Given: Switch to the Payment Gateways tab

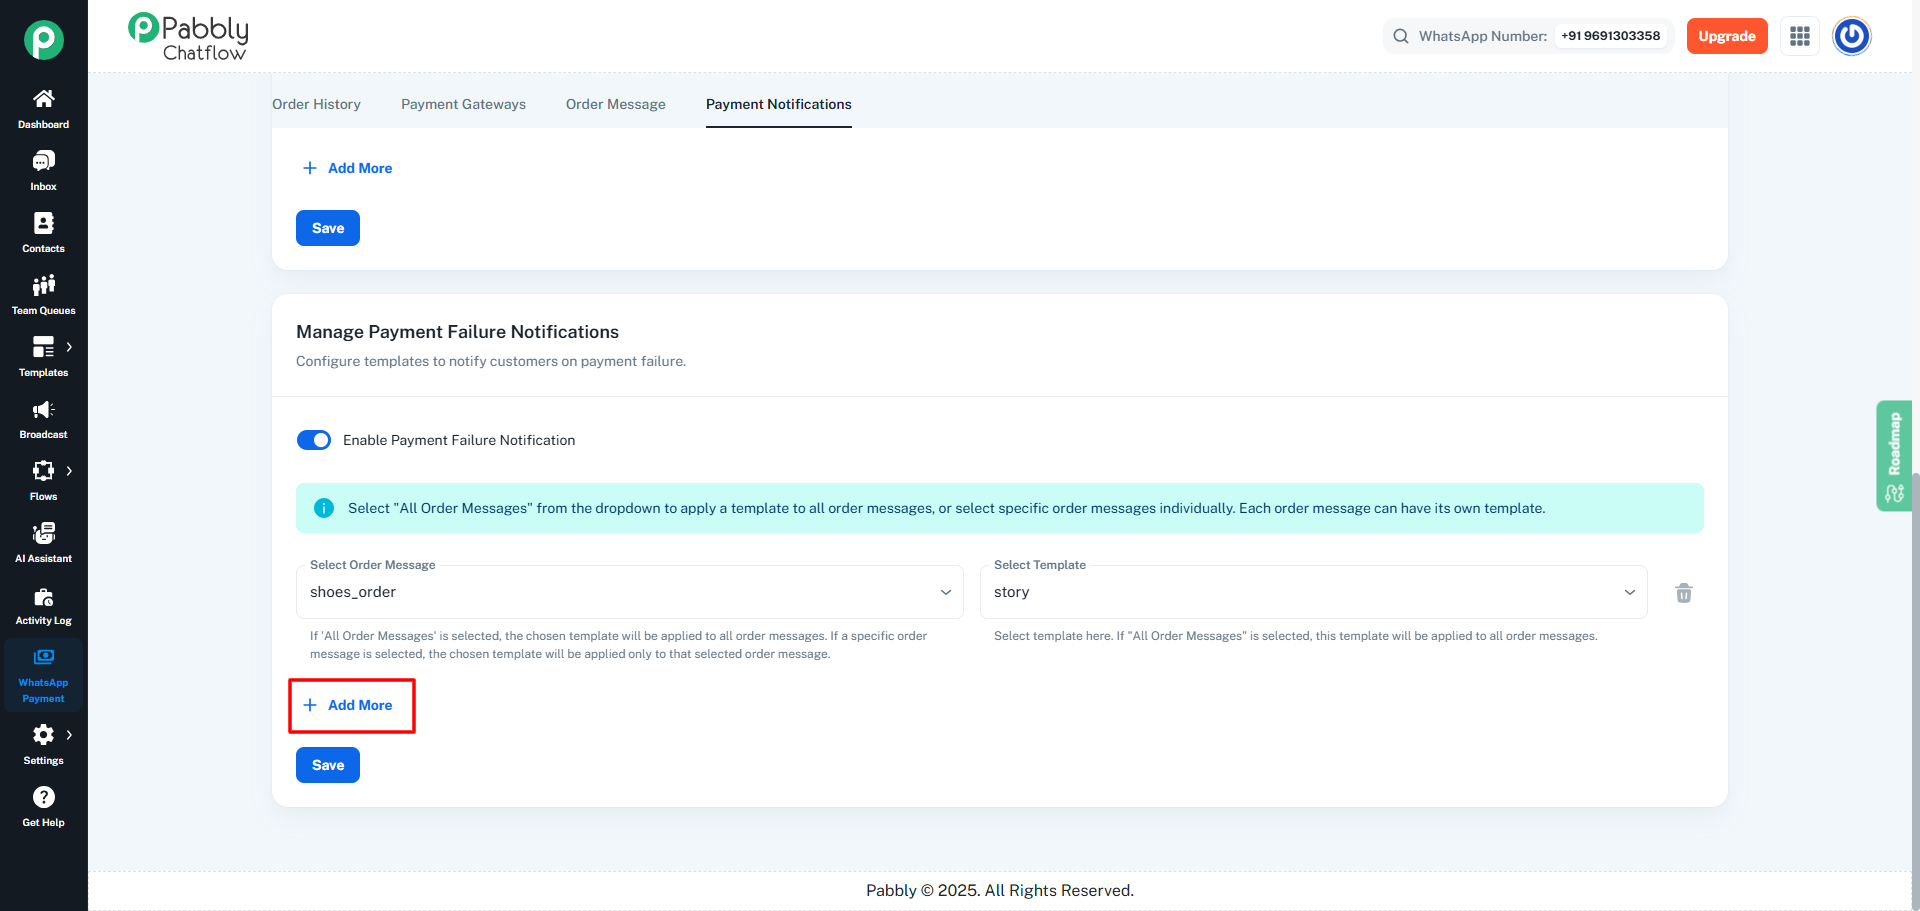Looking at the screenshot, I should 463,104.
